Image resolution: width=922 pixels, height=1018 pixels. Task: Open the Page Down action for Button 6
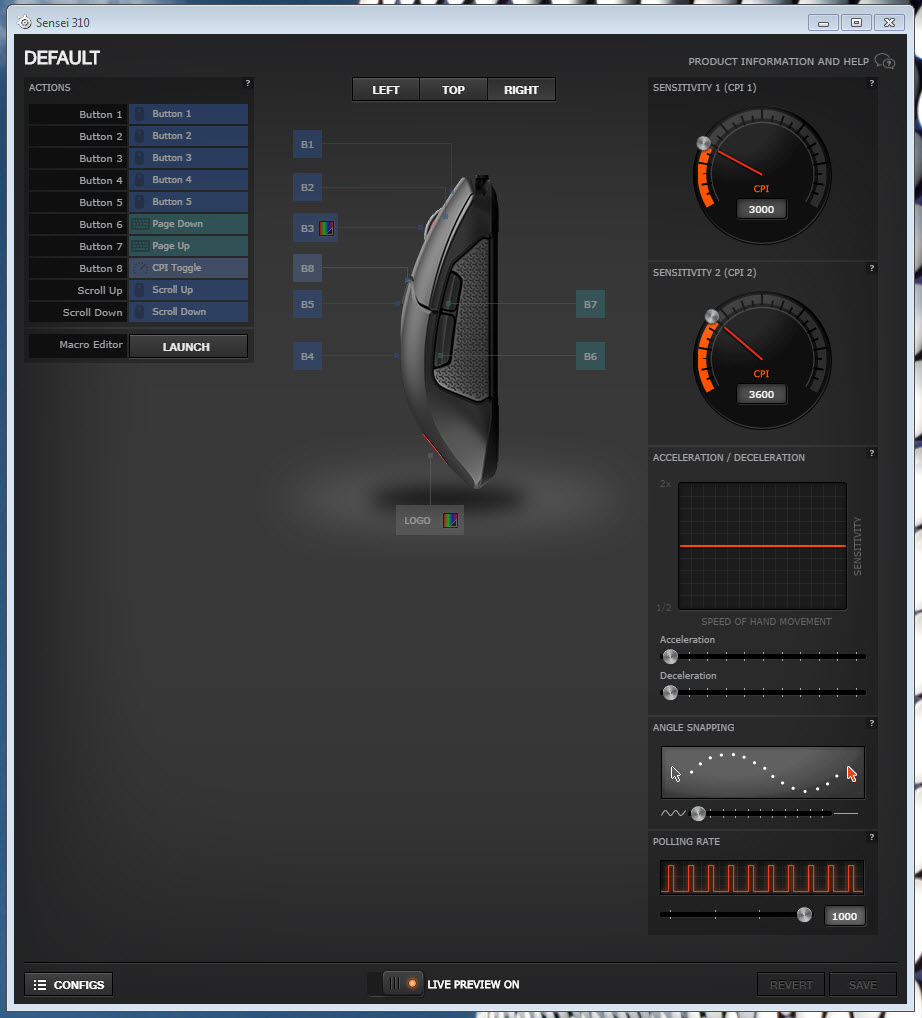[188, 224]
